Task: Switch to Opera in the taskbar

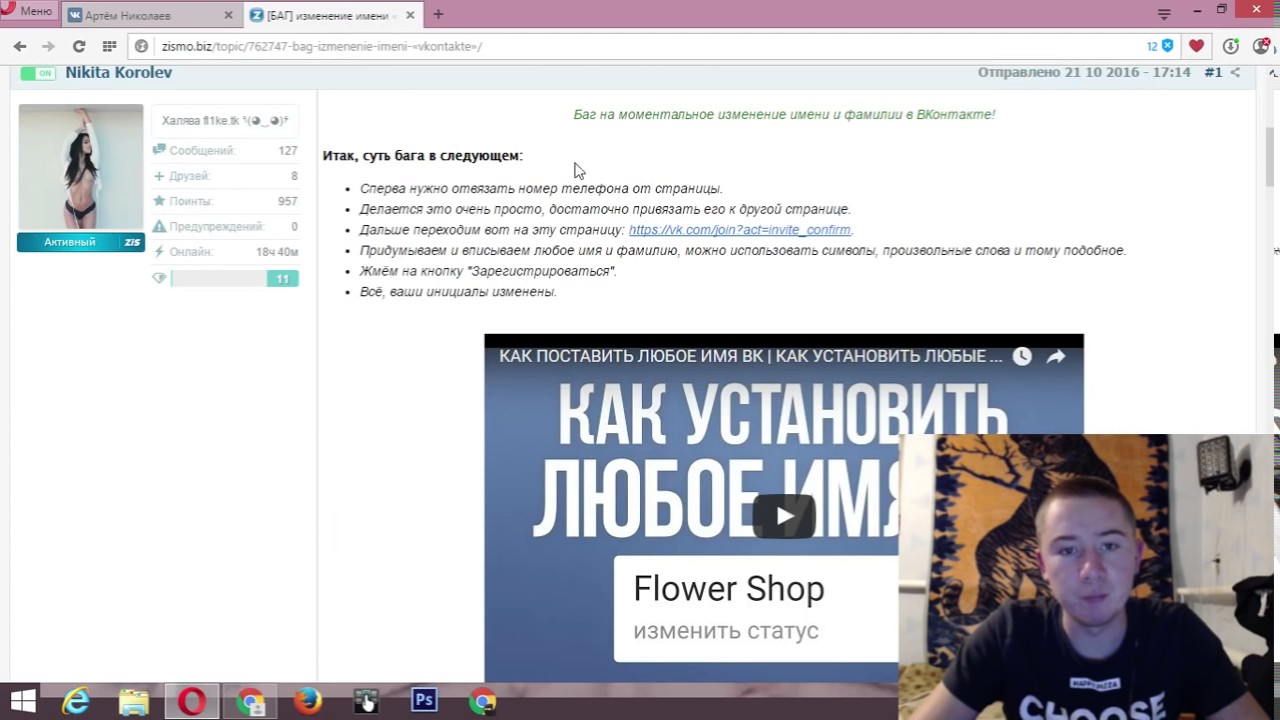Action: pyautogui.click(x=192, y=702)
